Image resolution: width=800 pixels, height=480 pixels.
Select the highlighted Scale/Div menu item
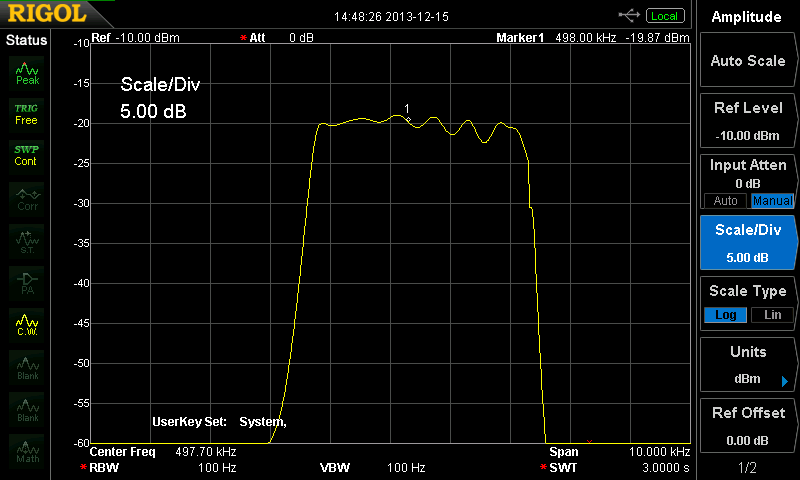[747, 242]
